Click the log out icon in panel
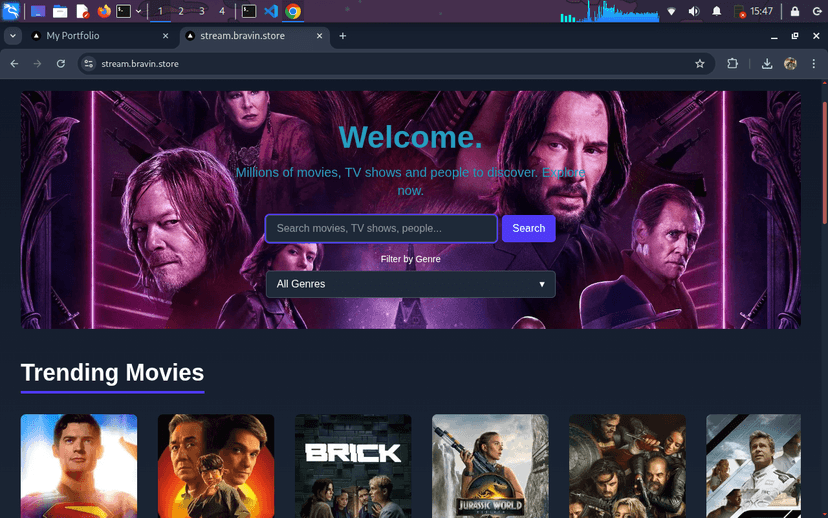 (x=817, y=11)
